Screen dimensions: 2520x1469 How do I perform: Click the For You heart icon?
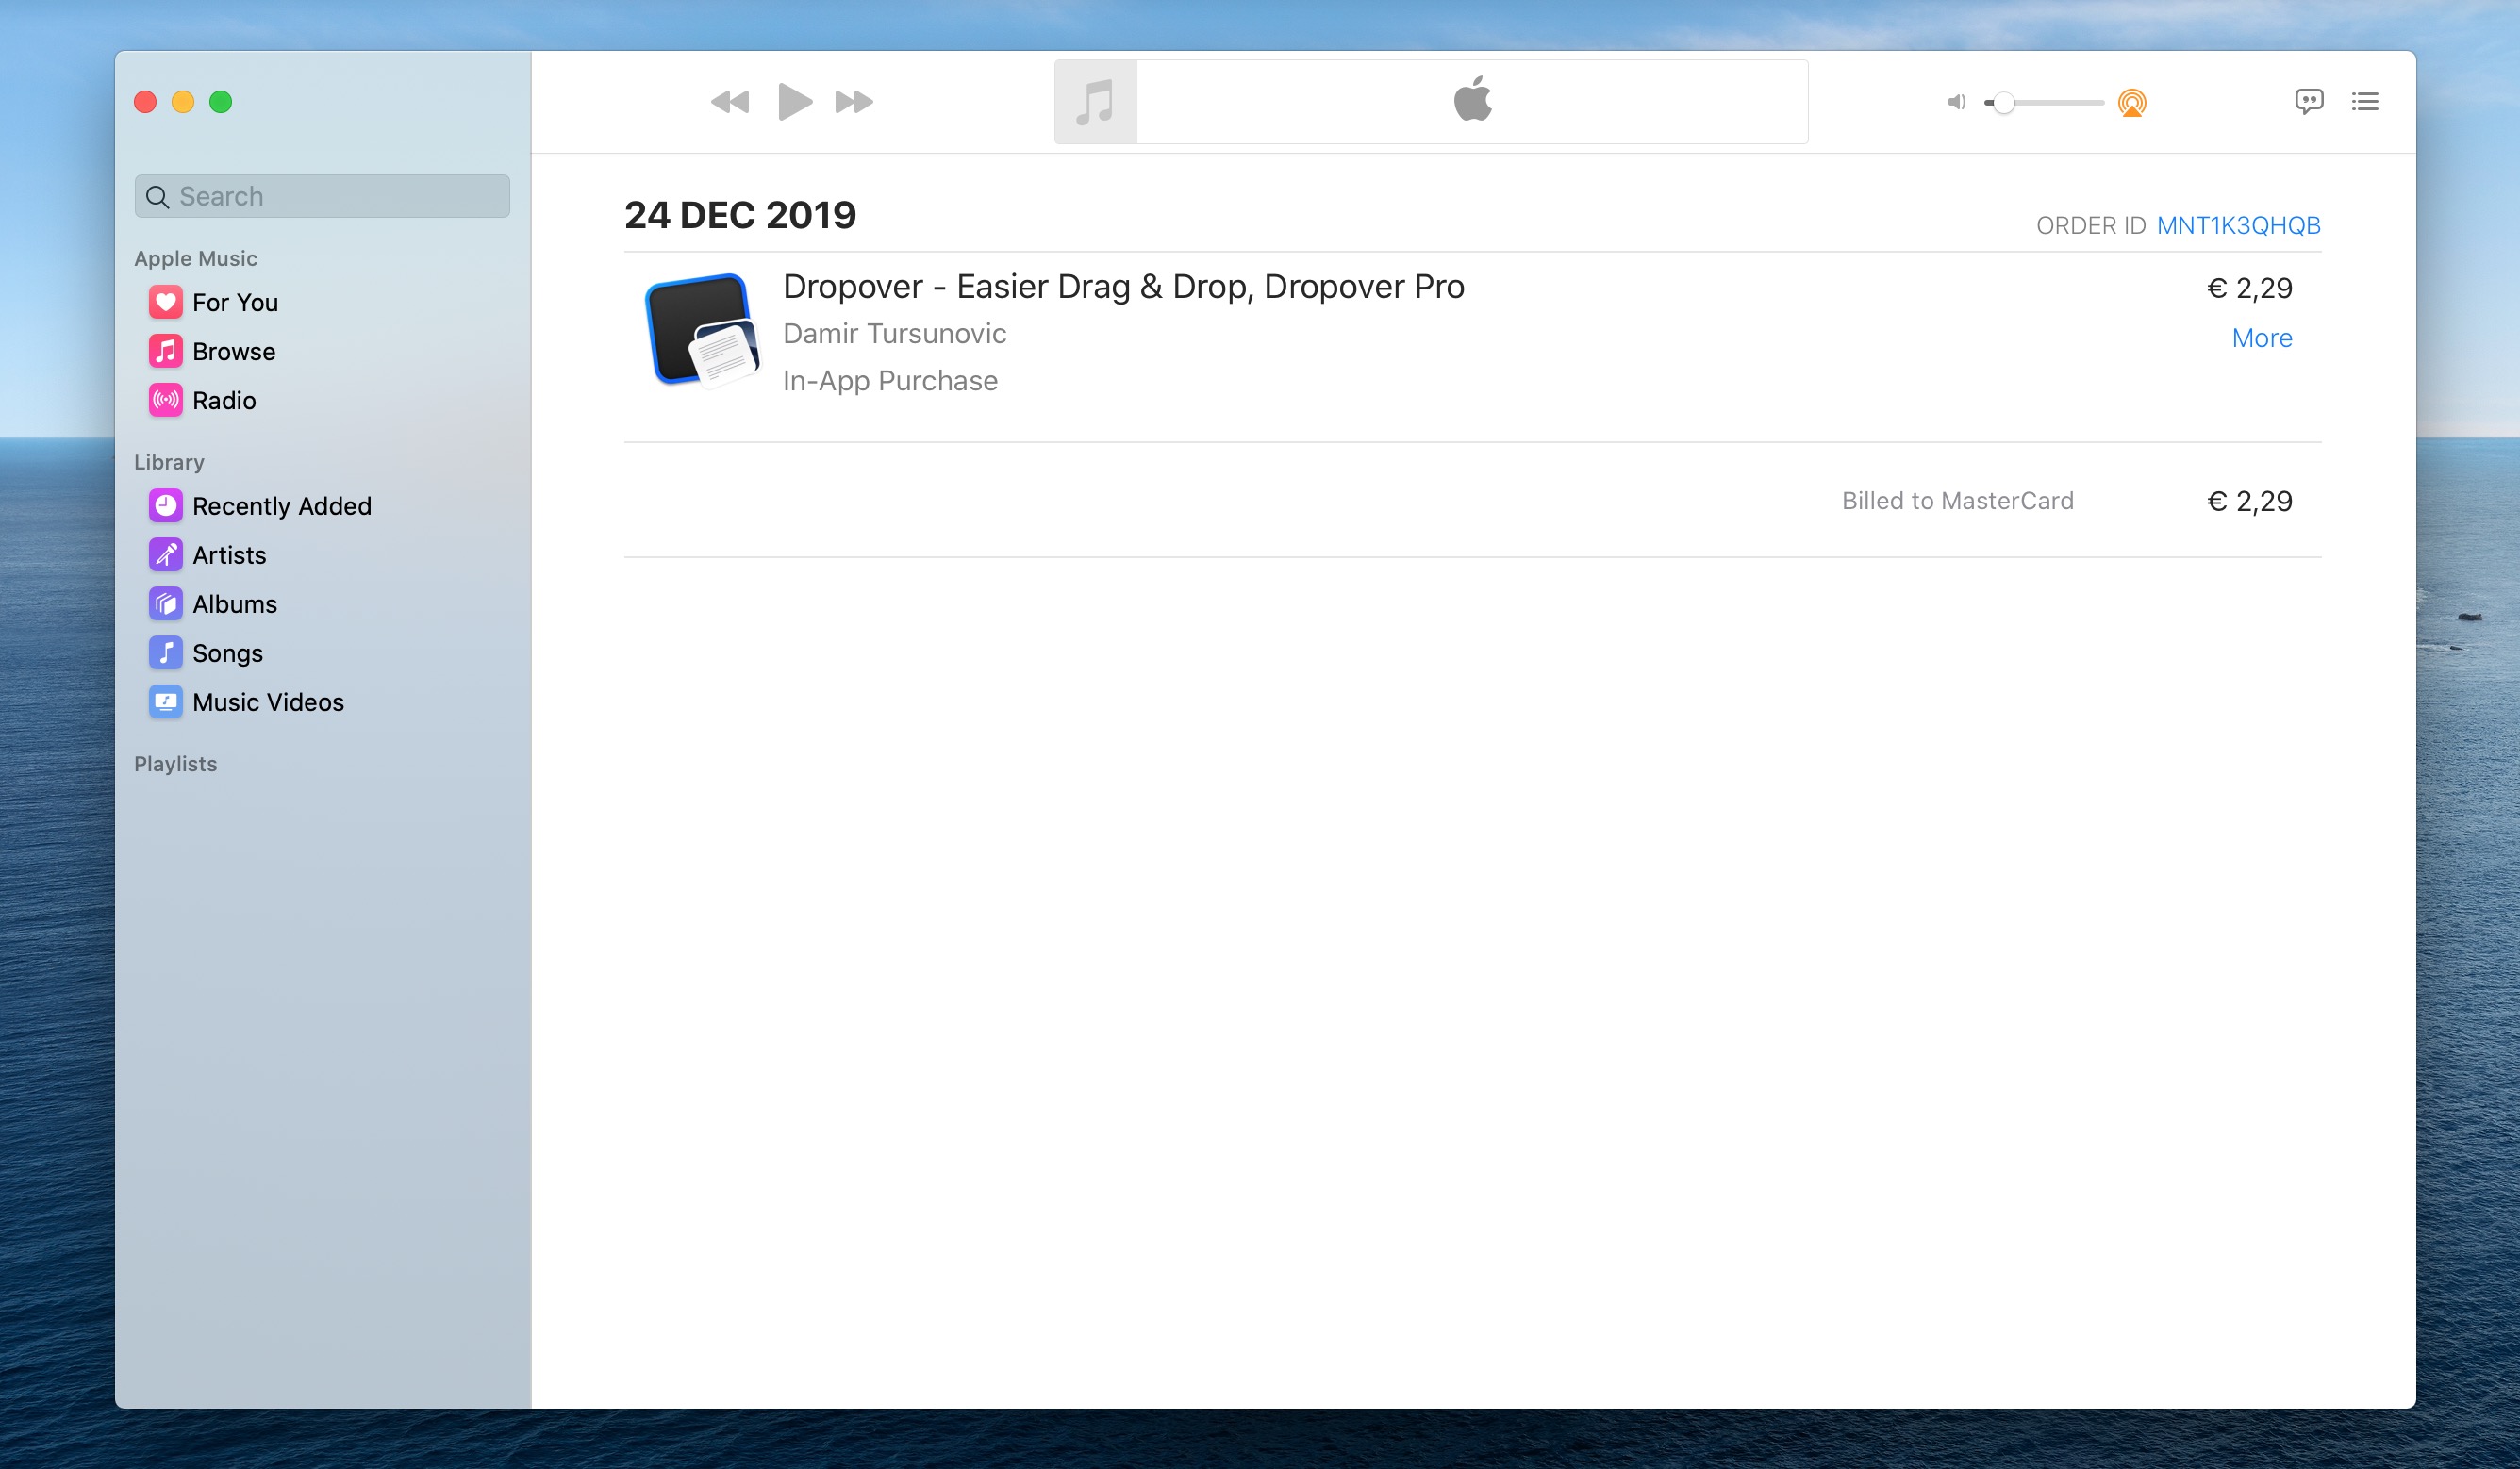click(x=166, y=302)
